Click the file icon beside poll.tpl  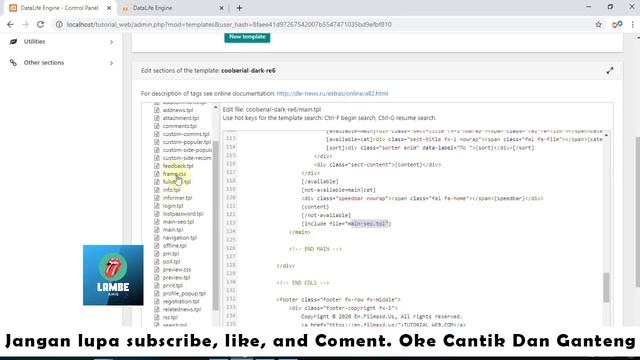157,262
